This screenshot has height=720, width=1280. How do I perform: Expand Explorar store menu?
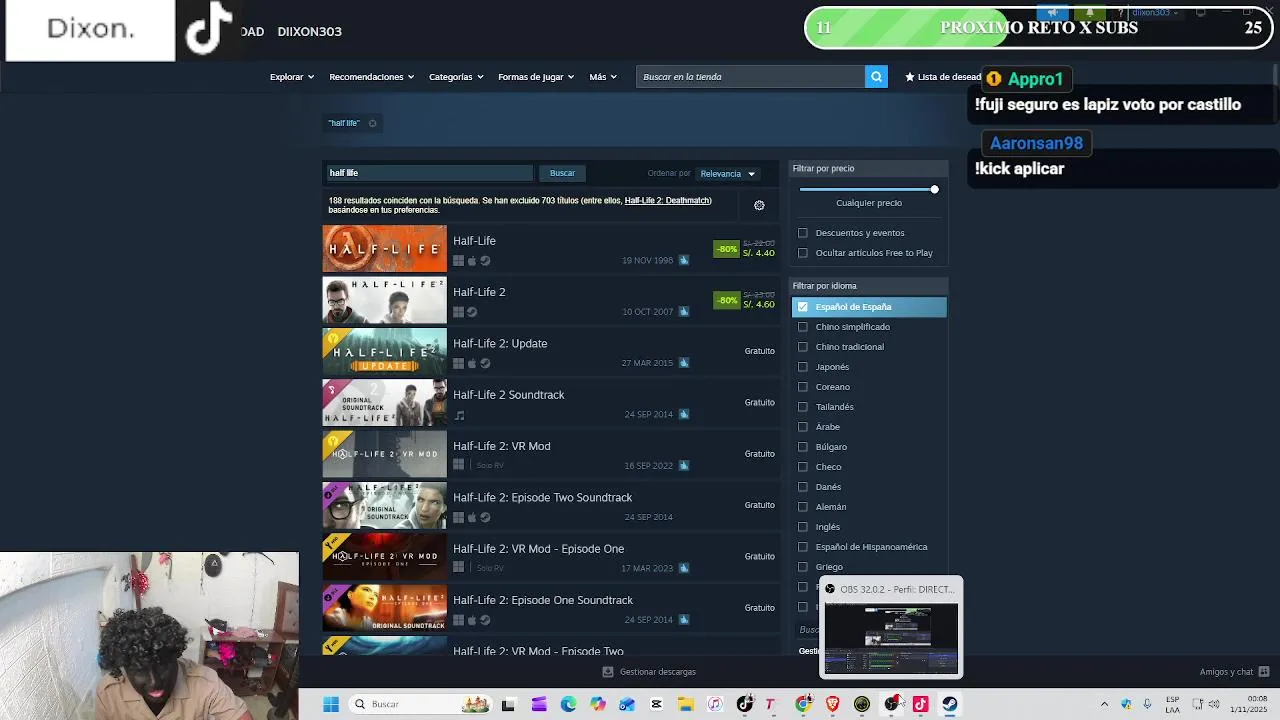pos(292,77)
